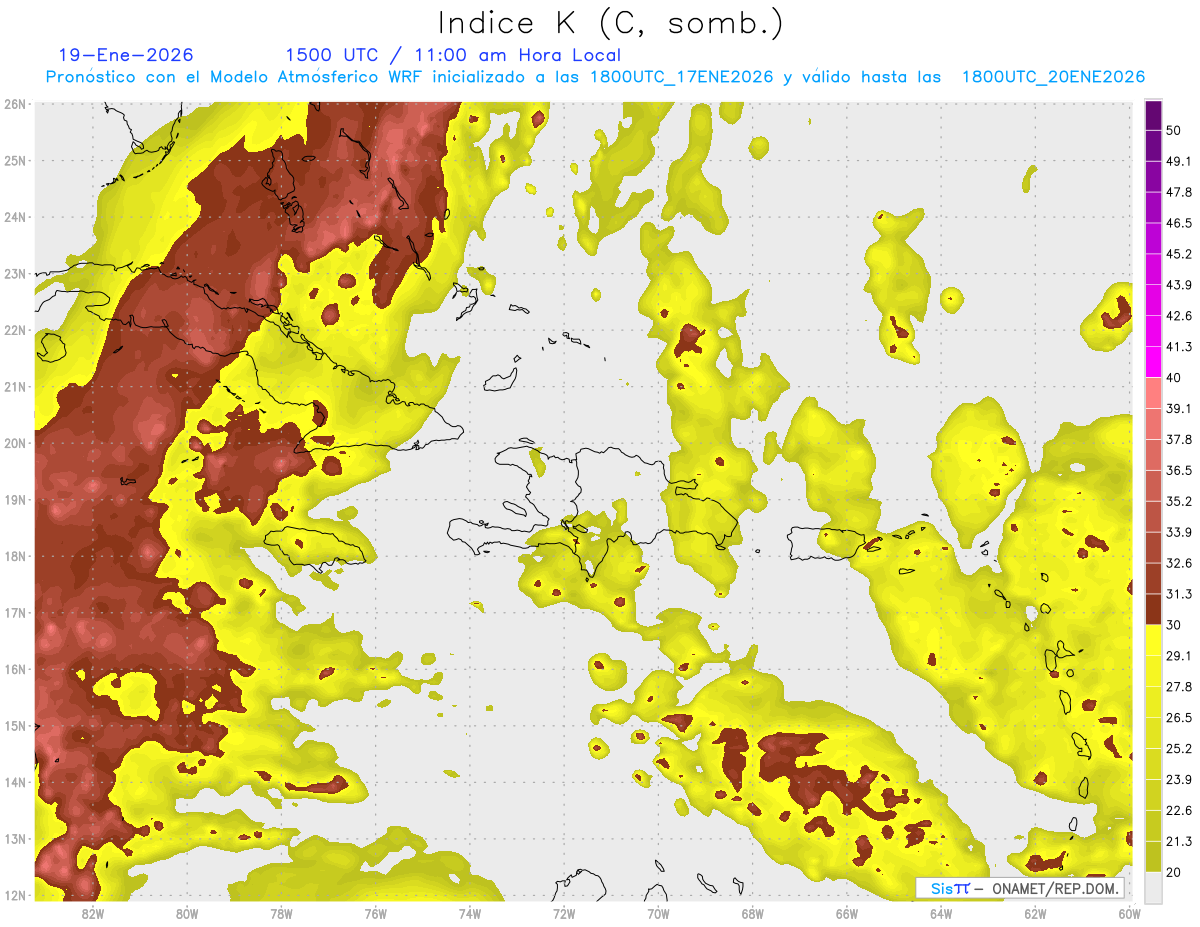This screenshot has height=927, width=1200.
Task: Click the longitude label "68W"
Action: tap(753, 913)
